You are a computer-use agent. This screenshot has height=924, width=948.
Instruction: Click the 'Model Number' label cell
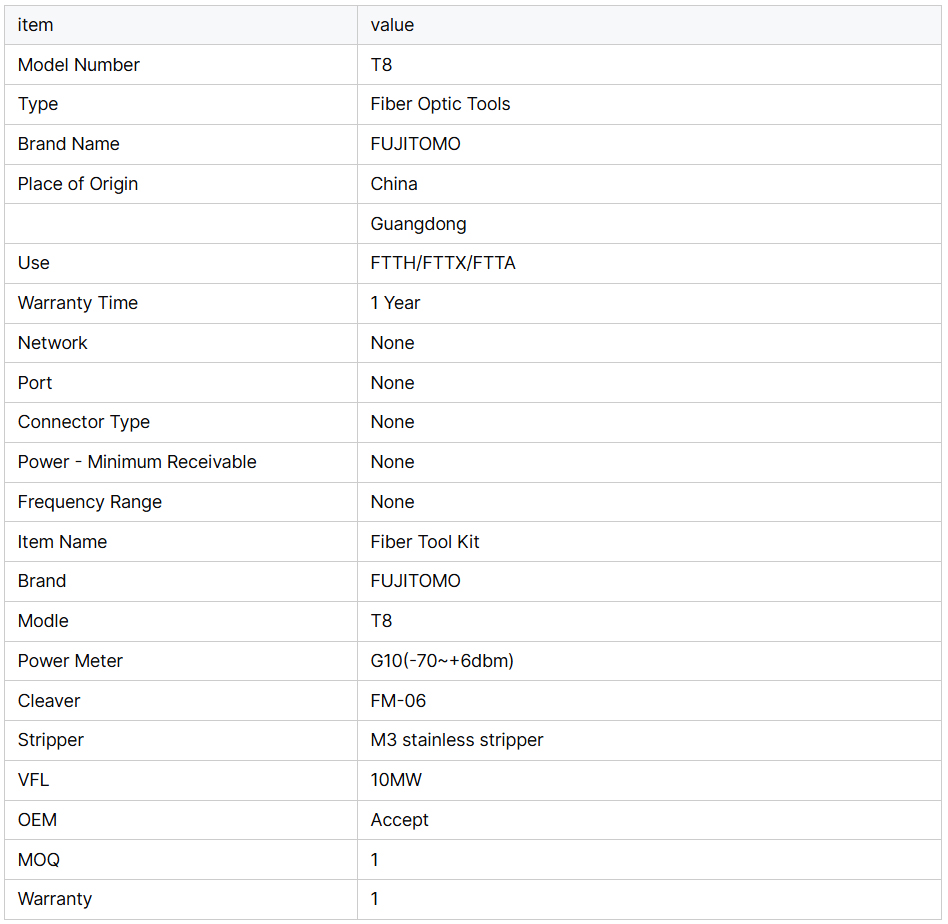pyautogui.click(x=79, y=65)
